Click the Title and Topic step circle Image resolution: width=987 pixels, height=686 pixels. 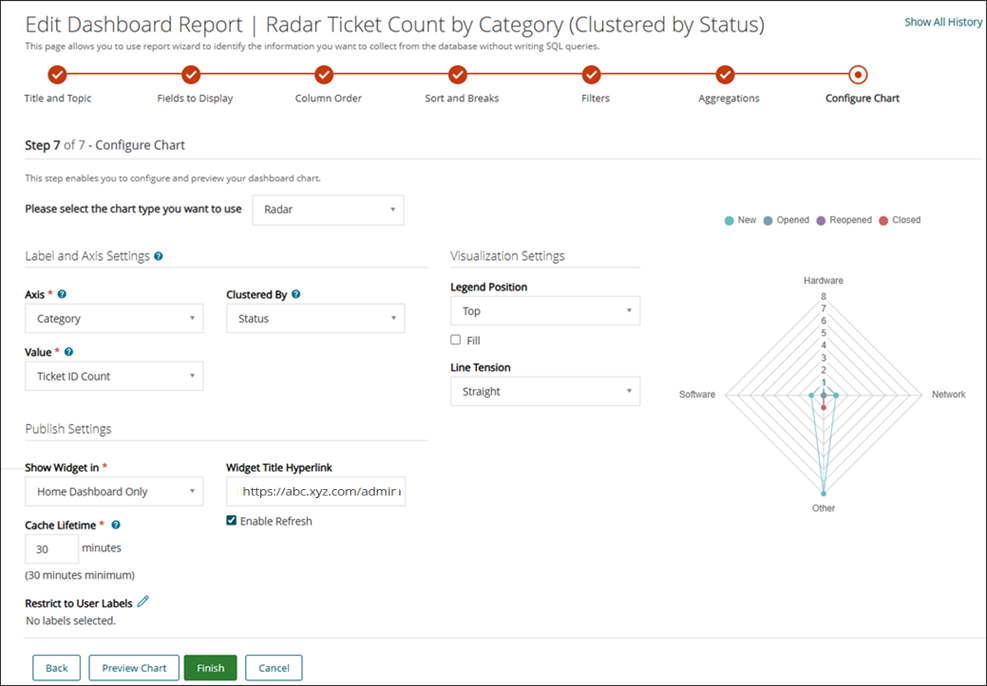point(57,75)
